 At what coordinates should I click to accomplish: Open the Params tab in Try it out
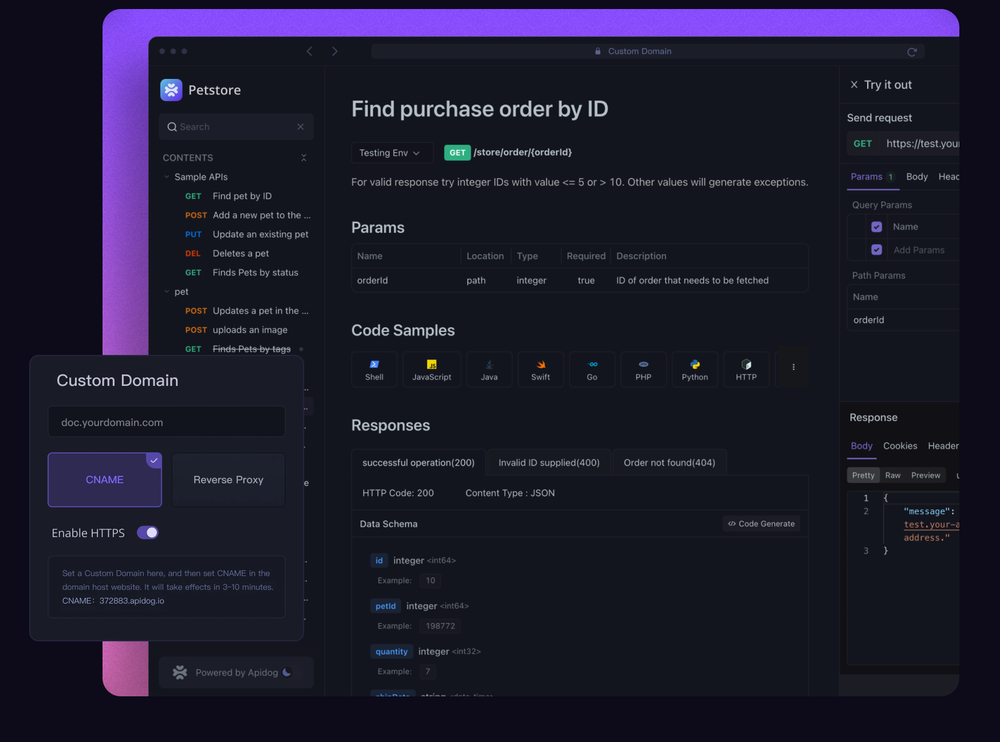click(x=873, y=177)
